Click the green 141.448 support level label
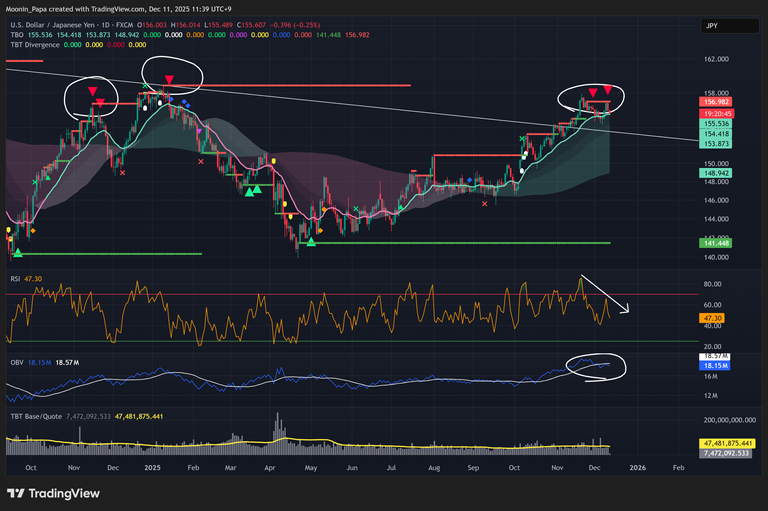 (714, 243)
